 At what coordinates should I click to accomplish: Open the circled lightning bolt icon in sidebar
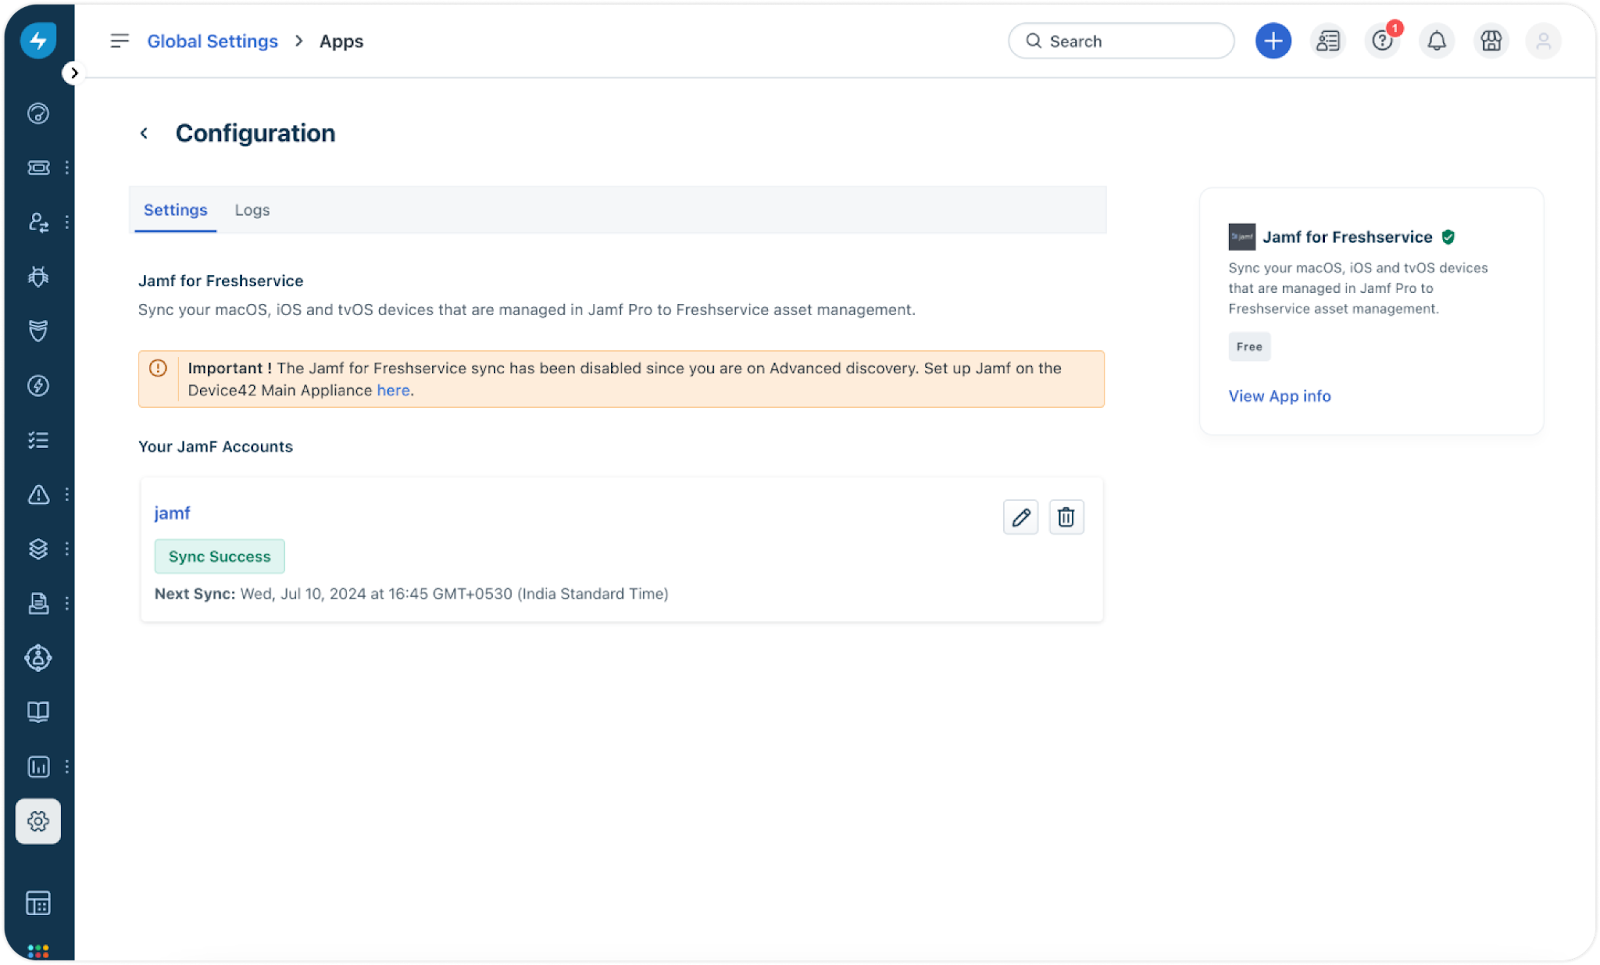(38, 386)
